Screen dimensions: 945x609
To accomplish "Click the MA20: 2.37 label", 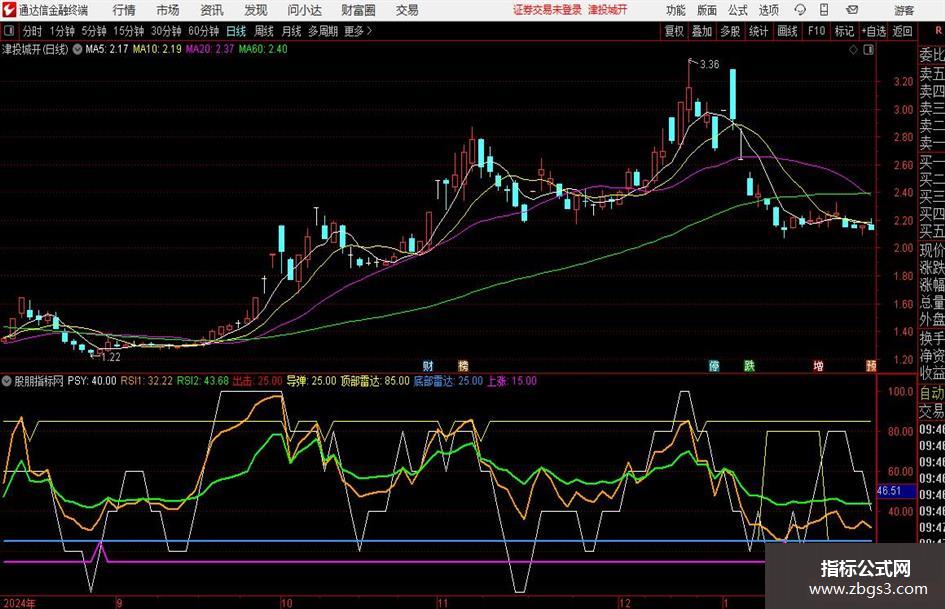I will point(210,49).
